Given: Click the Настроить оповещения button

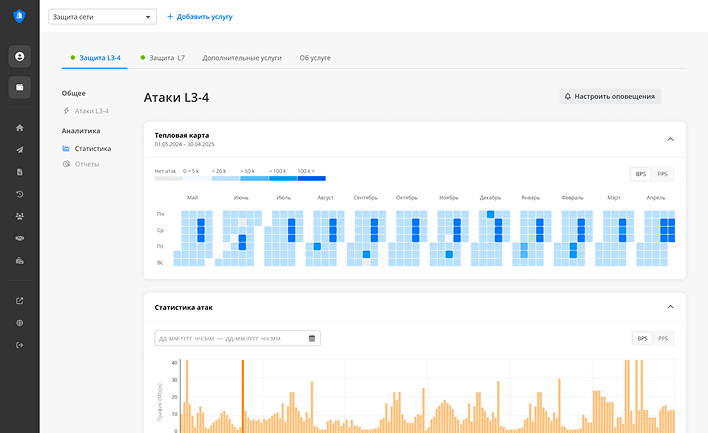Looking at the screenshot, I should pyautogui.click(x=610, y=97).
